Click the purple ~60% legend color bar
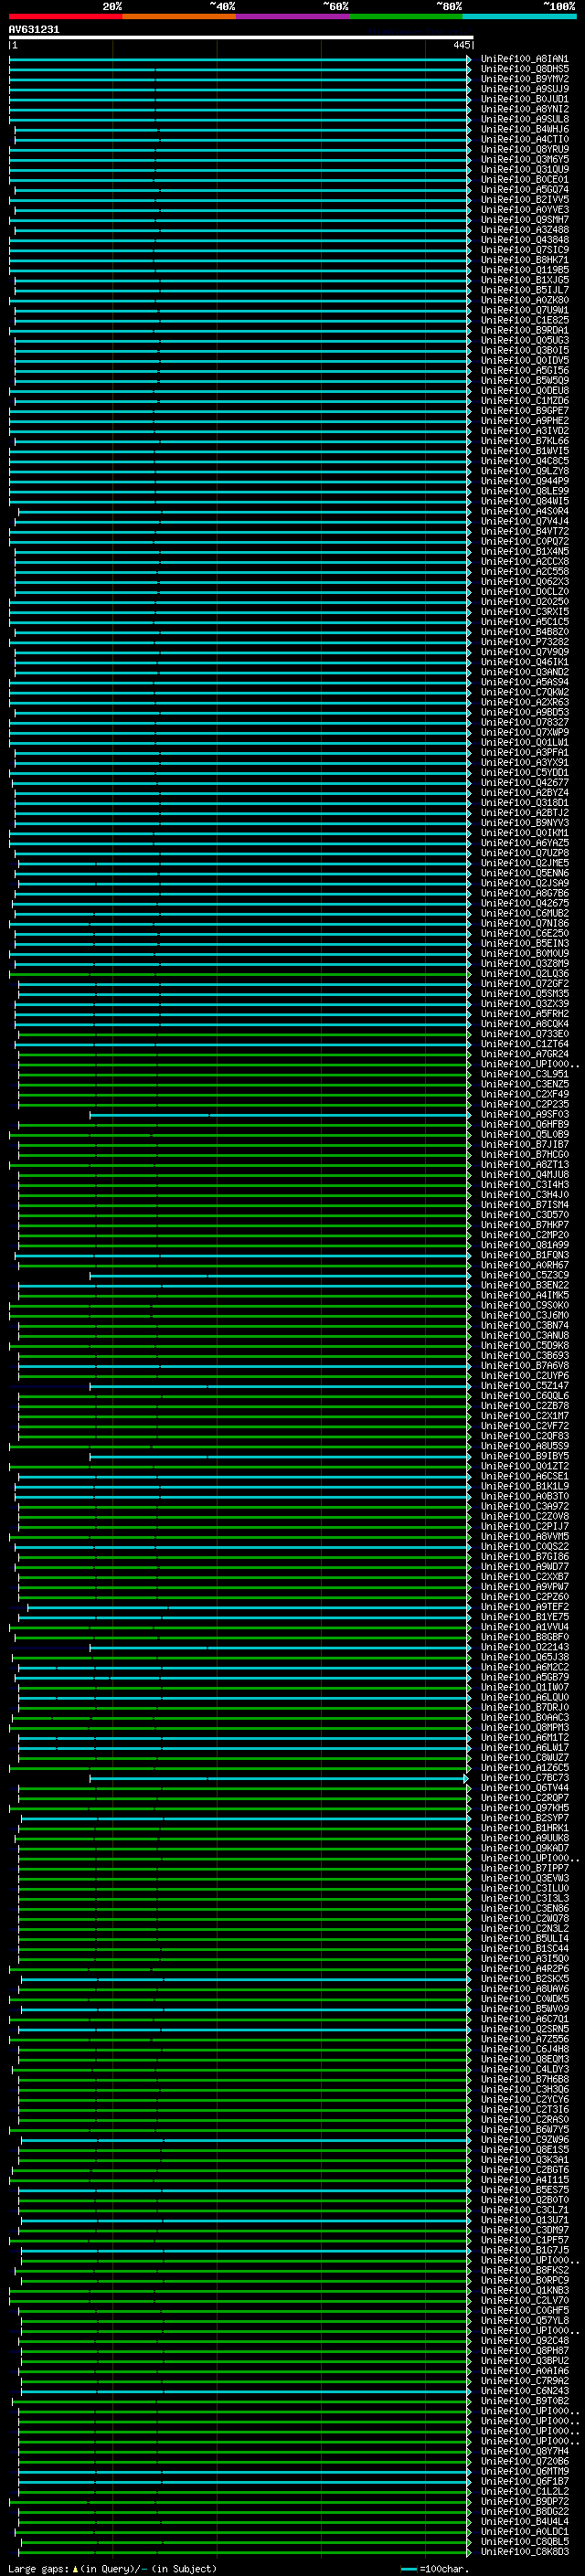Screen dimensions: 585x2576 click(292, 16)
